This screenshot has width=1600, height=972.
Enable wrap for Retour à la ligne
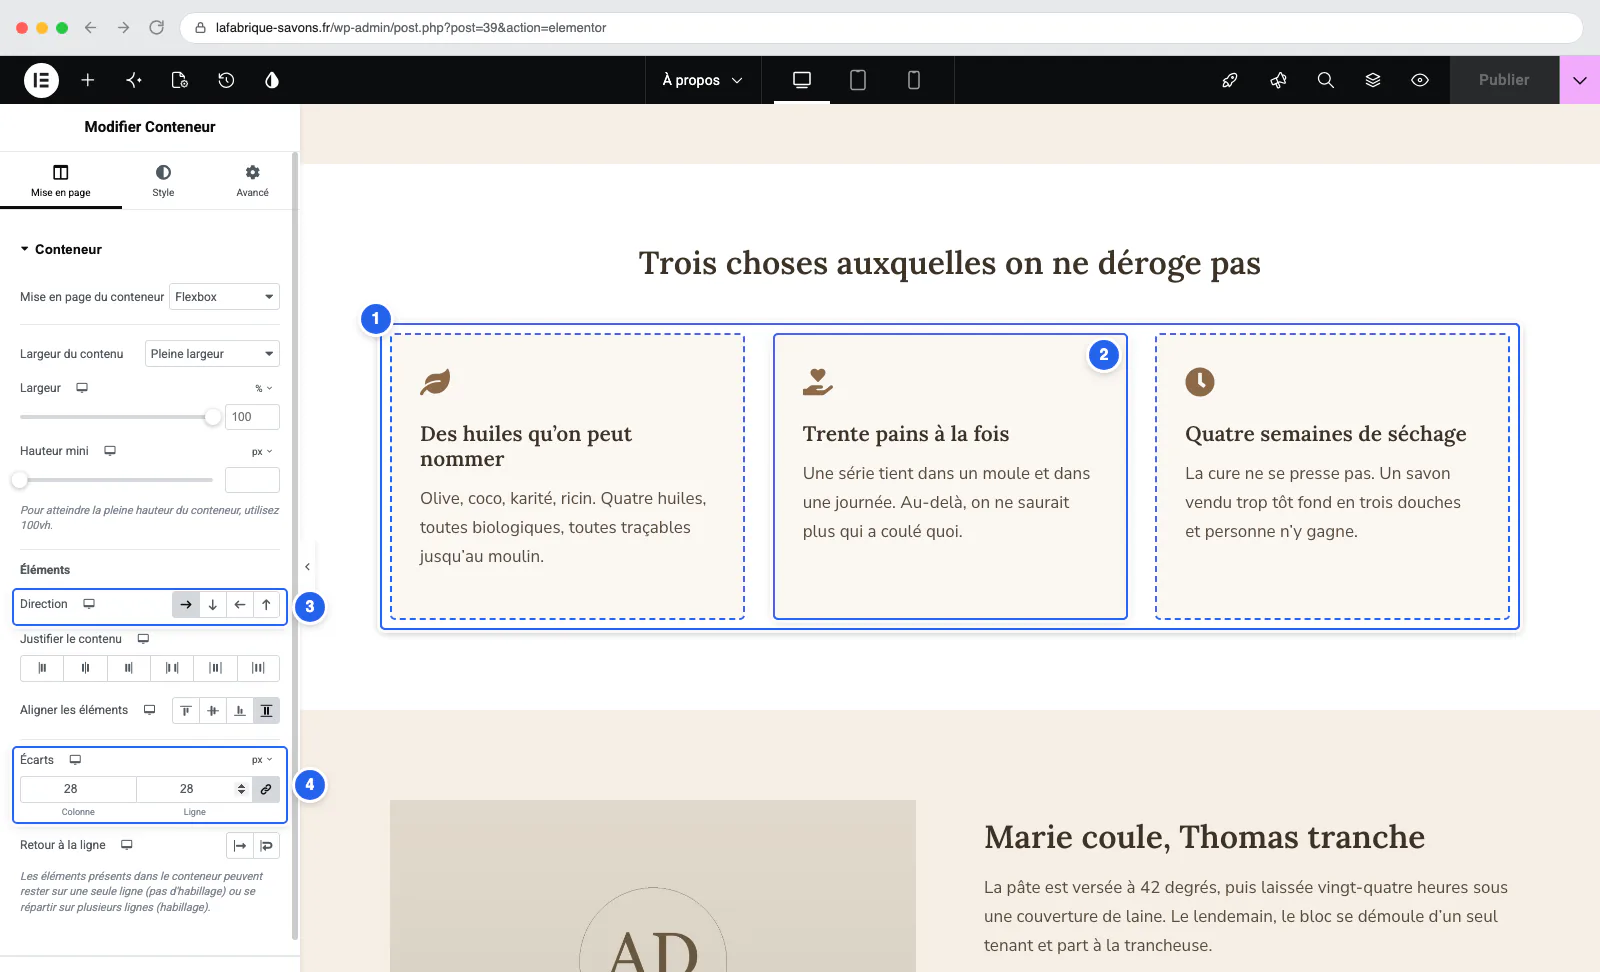click(266, 846)
